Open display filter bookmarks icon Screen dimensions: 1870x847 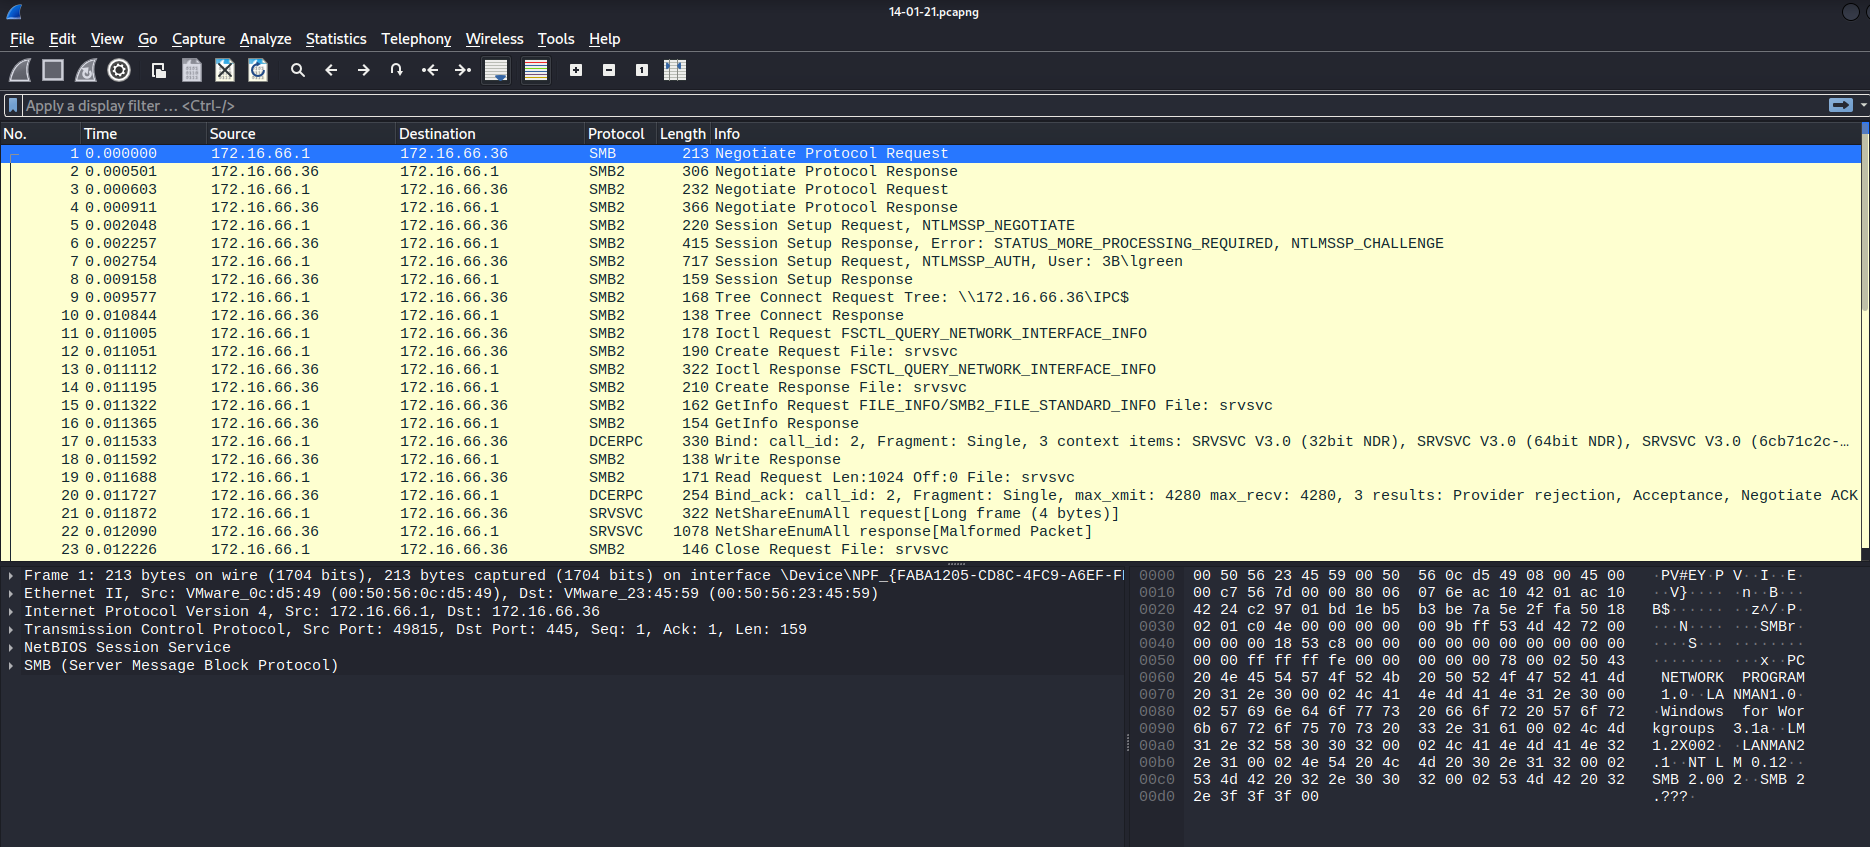click(x=13, y=105)
